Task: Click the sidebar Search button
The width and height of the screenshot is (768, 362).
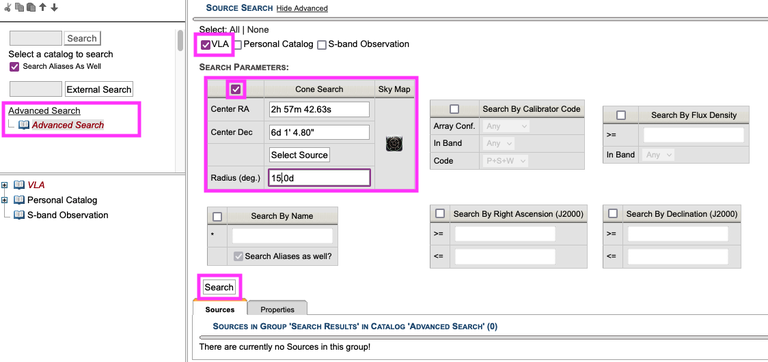Action: click(82, 38)
